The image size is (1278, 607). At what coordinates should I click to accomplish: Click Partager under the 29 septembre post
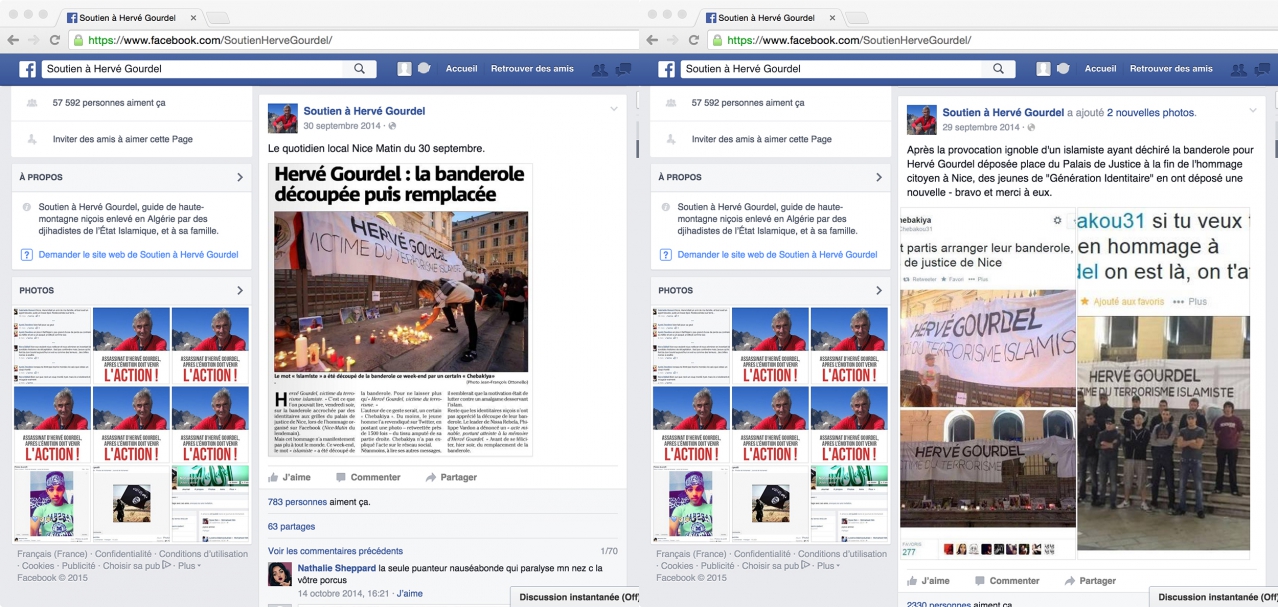coord(1090,580)
